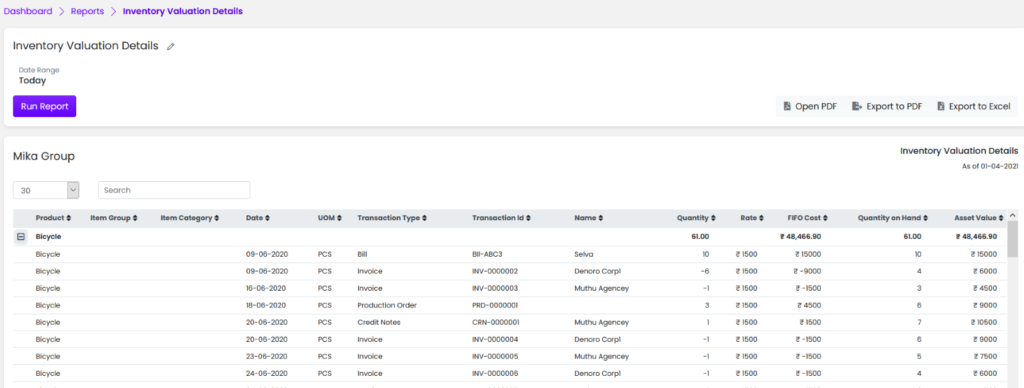1024x388 pixels.
Task: Click the table's vertical scrollbar thumb
Action: pyautogui.click(x=1012, y=239)
